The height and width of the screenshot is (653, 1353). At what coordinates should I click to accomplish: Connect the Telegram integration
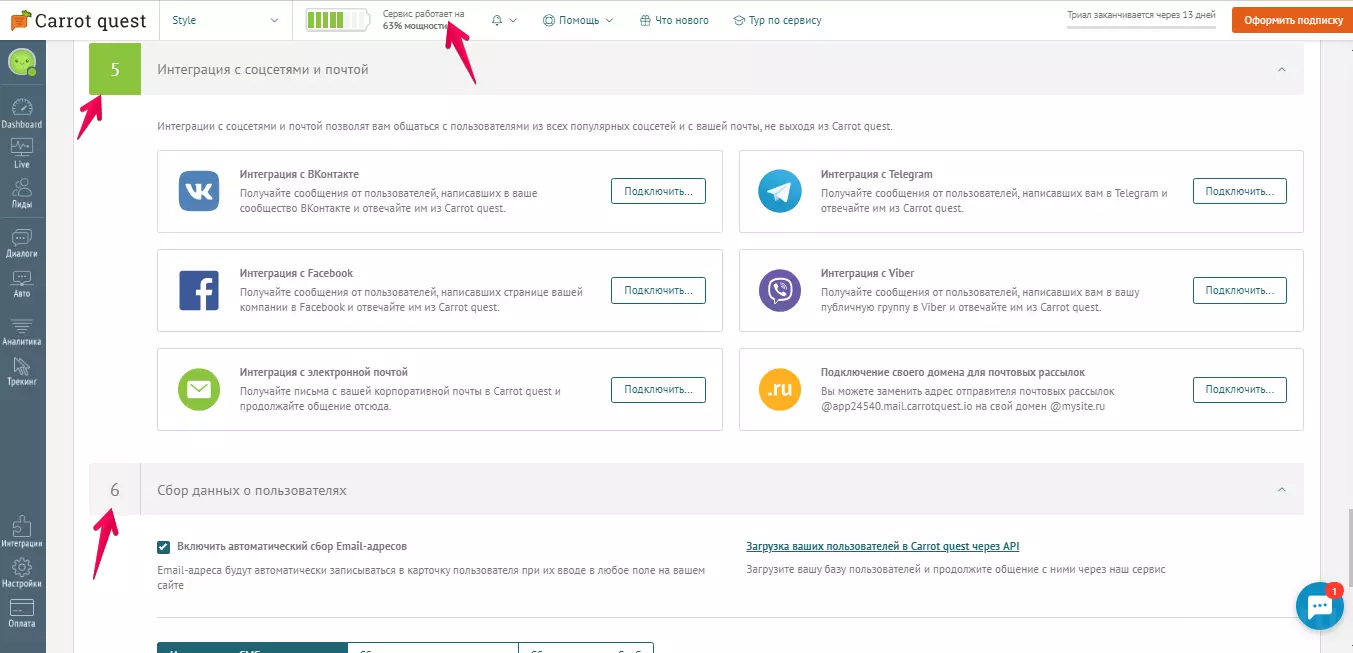click(x=1239, y=191)
